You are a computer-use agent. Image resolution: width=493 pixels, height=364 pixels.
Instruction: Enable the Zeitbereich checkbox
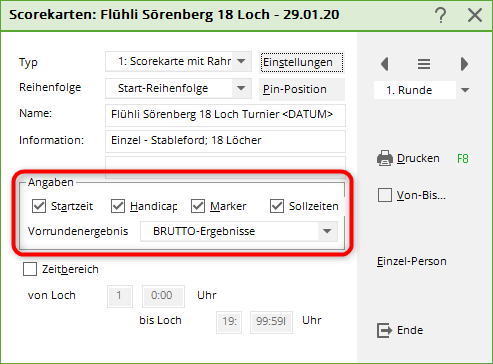pyautogui.click(x=30, y=269)
